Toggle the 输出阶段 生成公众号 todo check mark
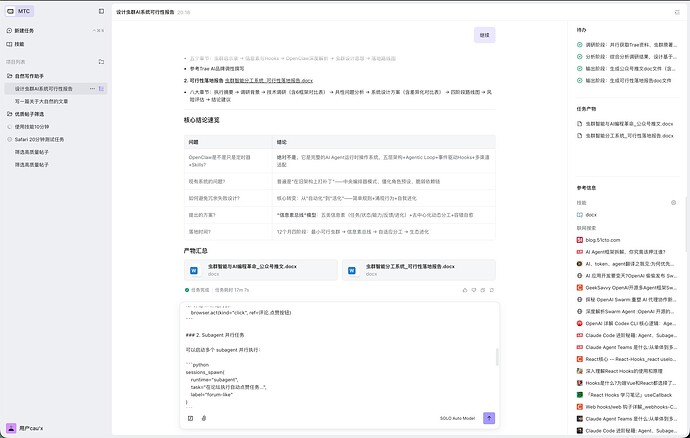Image resolution: width=690 pixels, height=438 pixels. [579, 68]
